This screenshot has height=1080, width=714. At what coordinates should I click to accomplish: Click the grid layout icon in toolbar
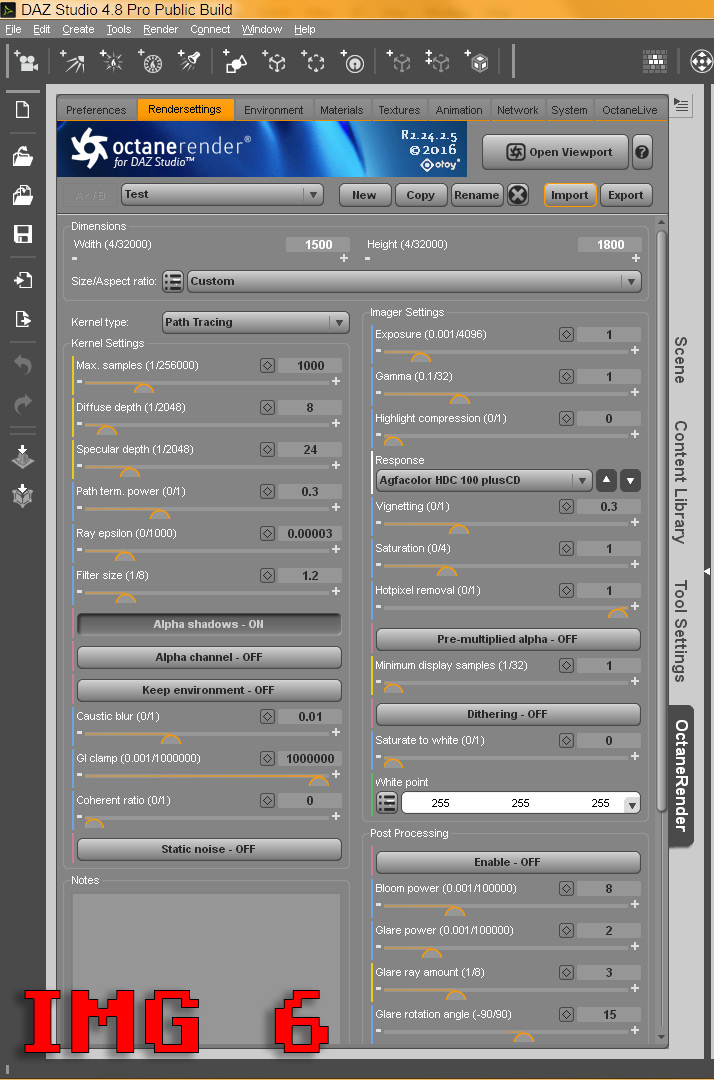[655, 61]
